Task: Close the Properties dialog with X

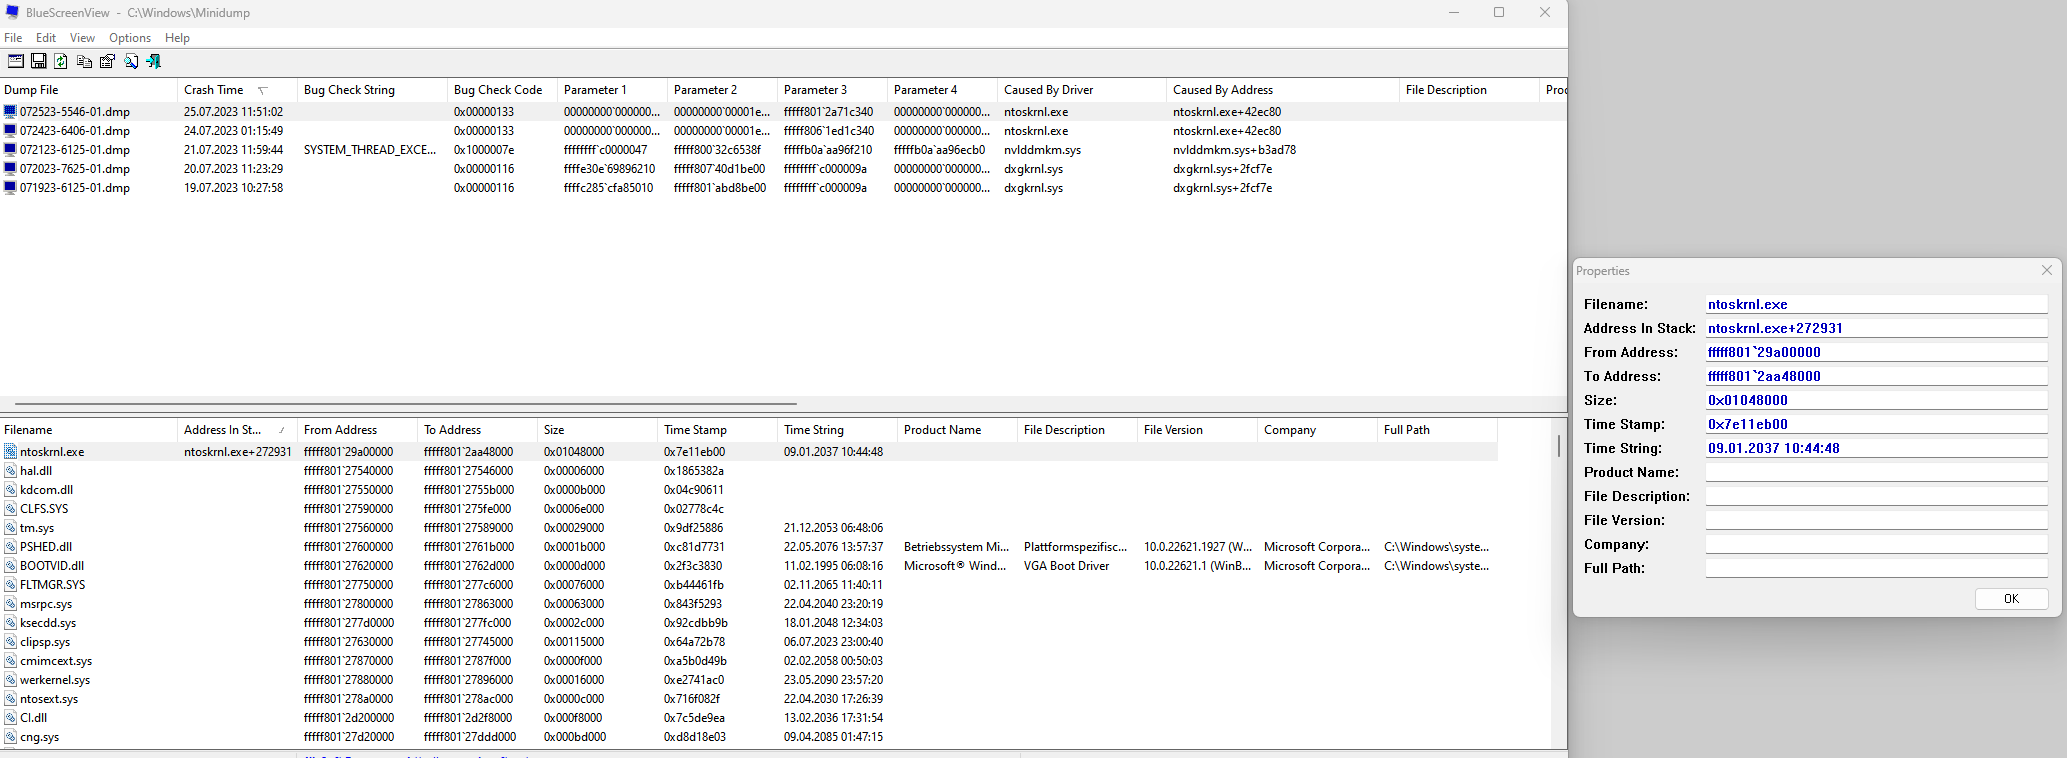Action: pos(2047,270)
